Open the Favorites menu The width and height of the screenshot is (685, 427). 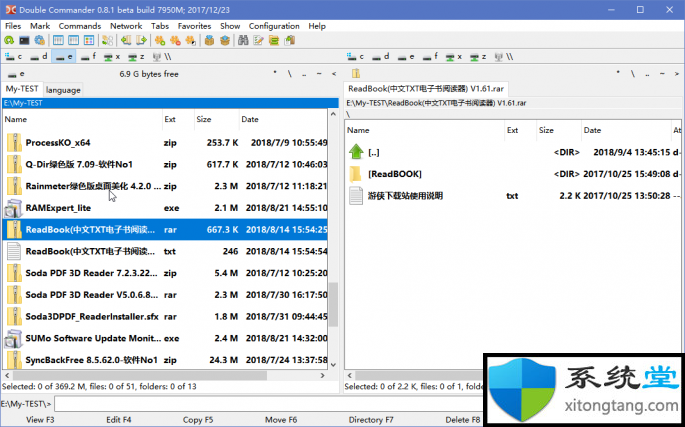pyautogui.click(x=194, y=26)
